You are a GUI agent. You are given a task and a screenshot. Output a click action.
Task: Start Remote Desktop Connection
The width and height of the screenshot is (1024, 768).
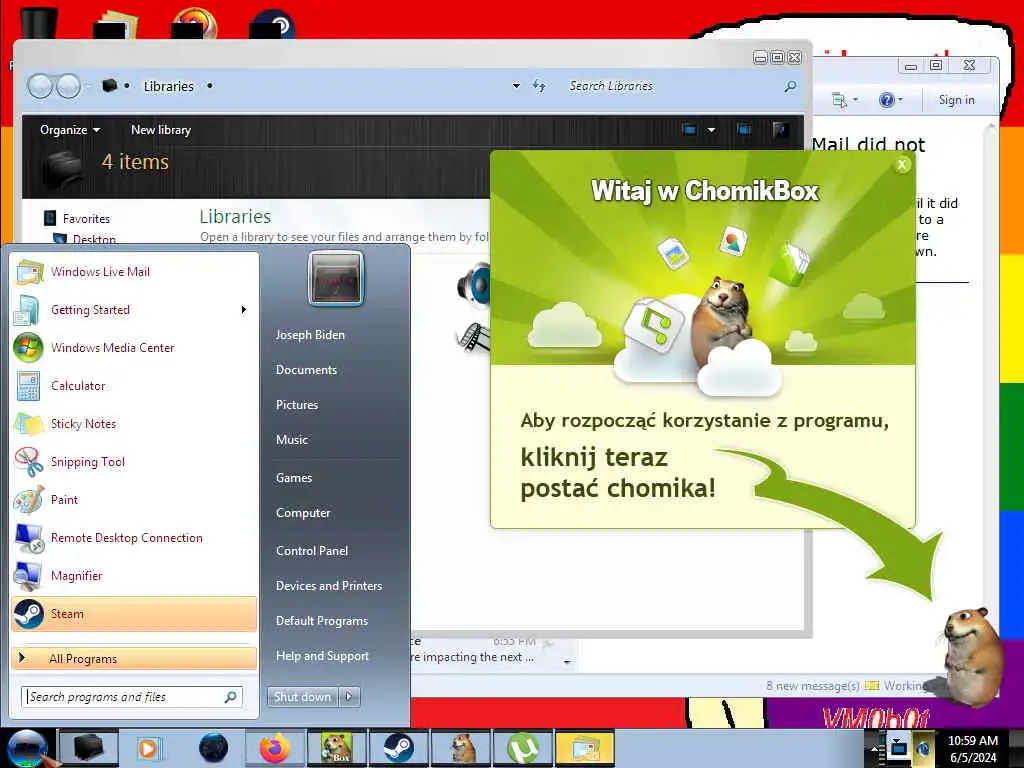point(134,537)
